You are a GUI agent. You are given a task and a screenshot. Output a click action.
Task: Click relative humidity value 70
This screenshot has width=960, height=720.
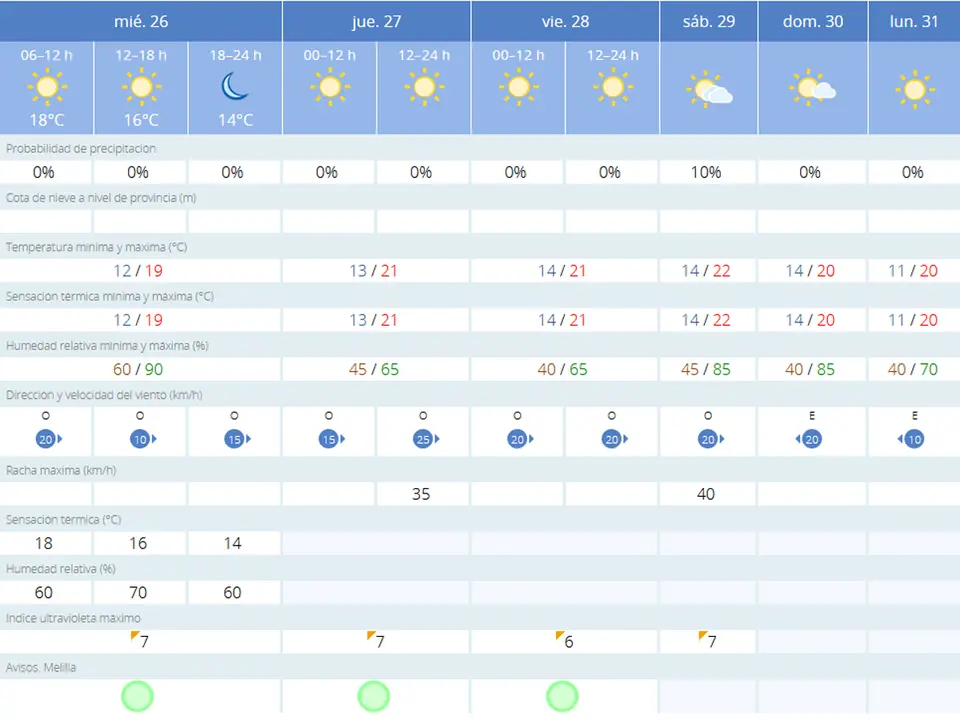pos(138,593)
